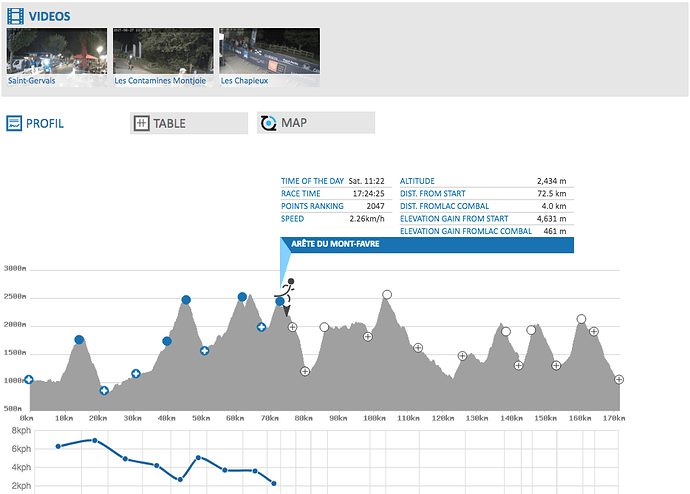Click the Table grid icon

[141, 123]
